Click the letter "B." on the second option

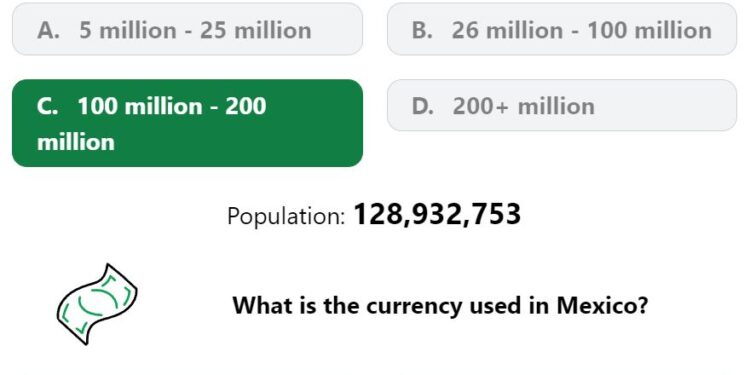pyautogui.click(x=422, y=30)
